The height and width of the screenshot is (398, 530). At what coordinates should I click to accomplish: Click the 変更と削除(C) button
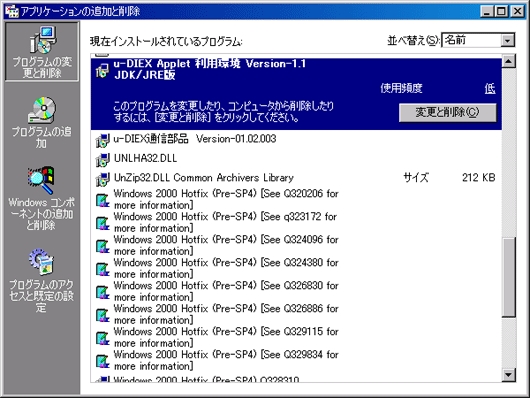coord(448,113)
